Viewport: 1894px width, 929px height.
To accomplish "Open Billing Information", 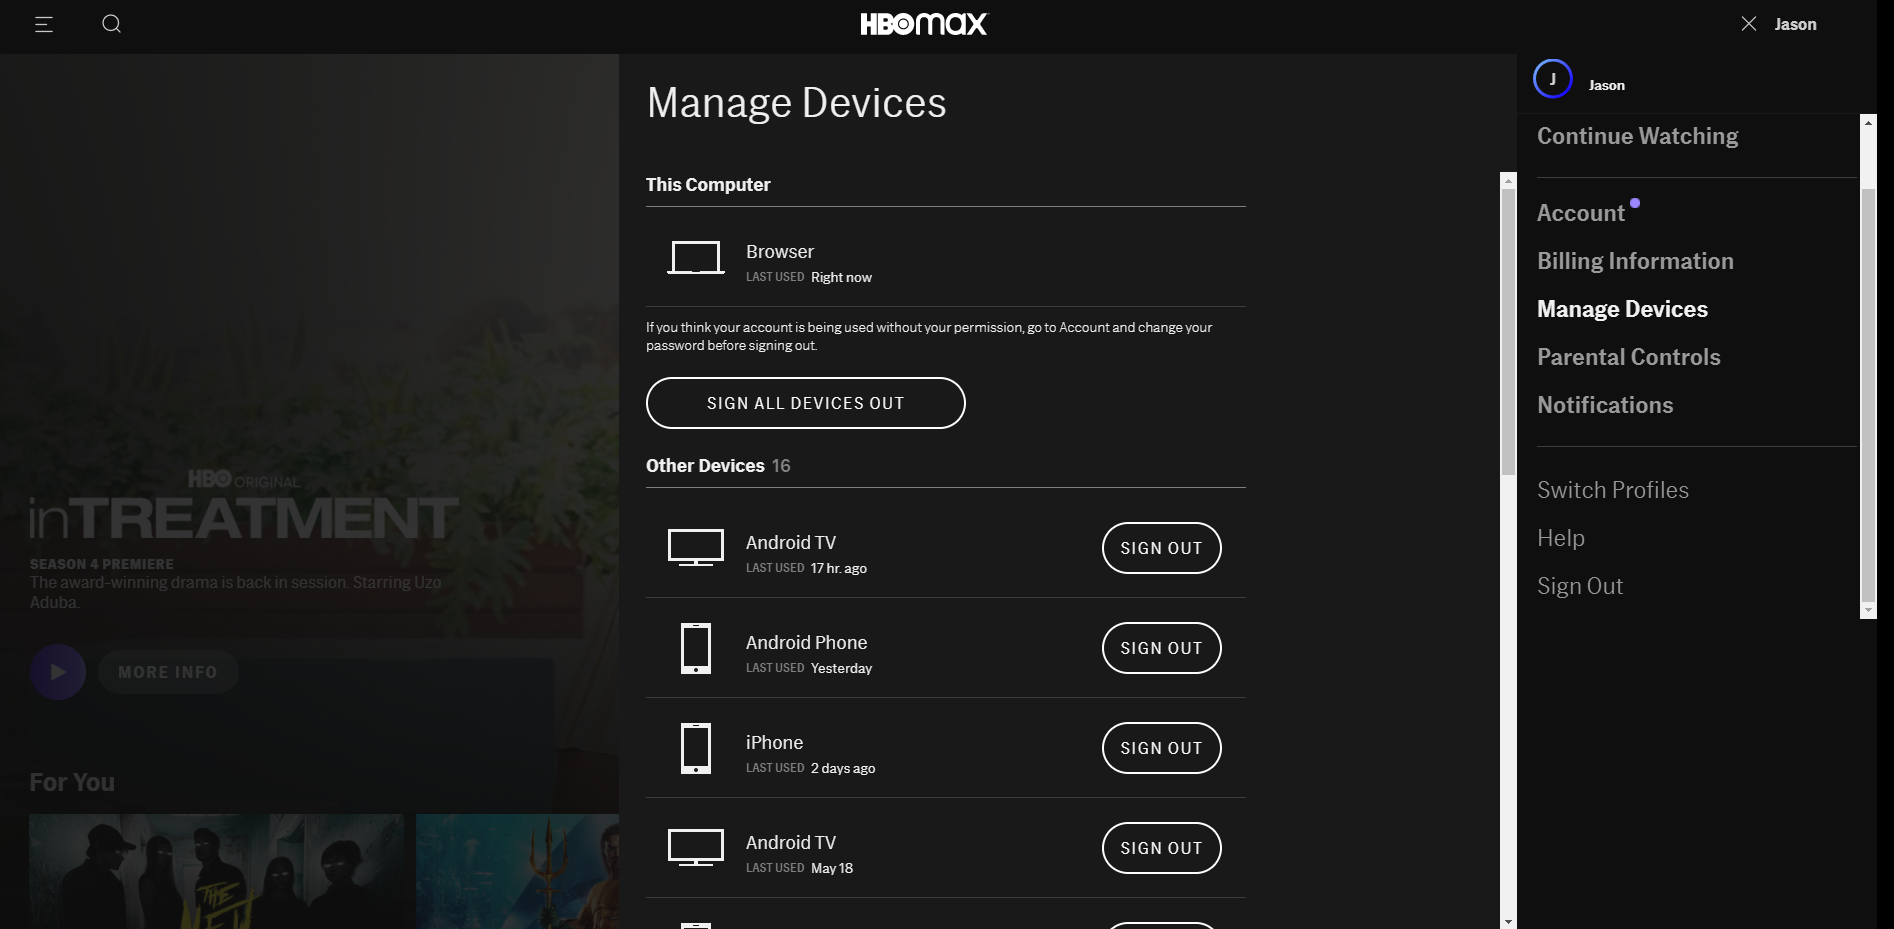I will tap(1636, 261).
